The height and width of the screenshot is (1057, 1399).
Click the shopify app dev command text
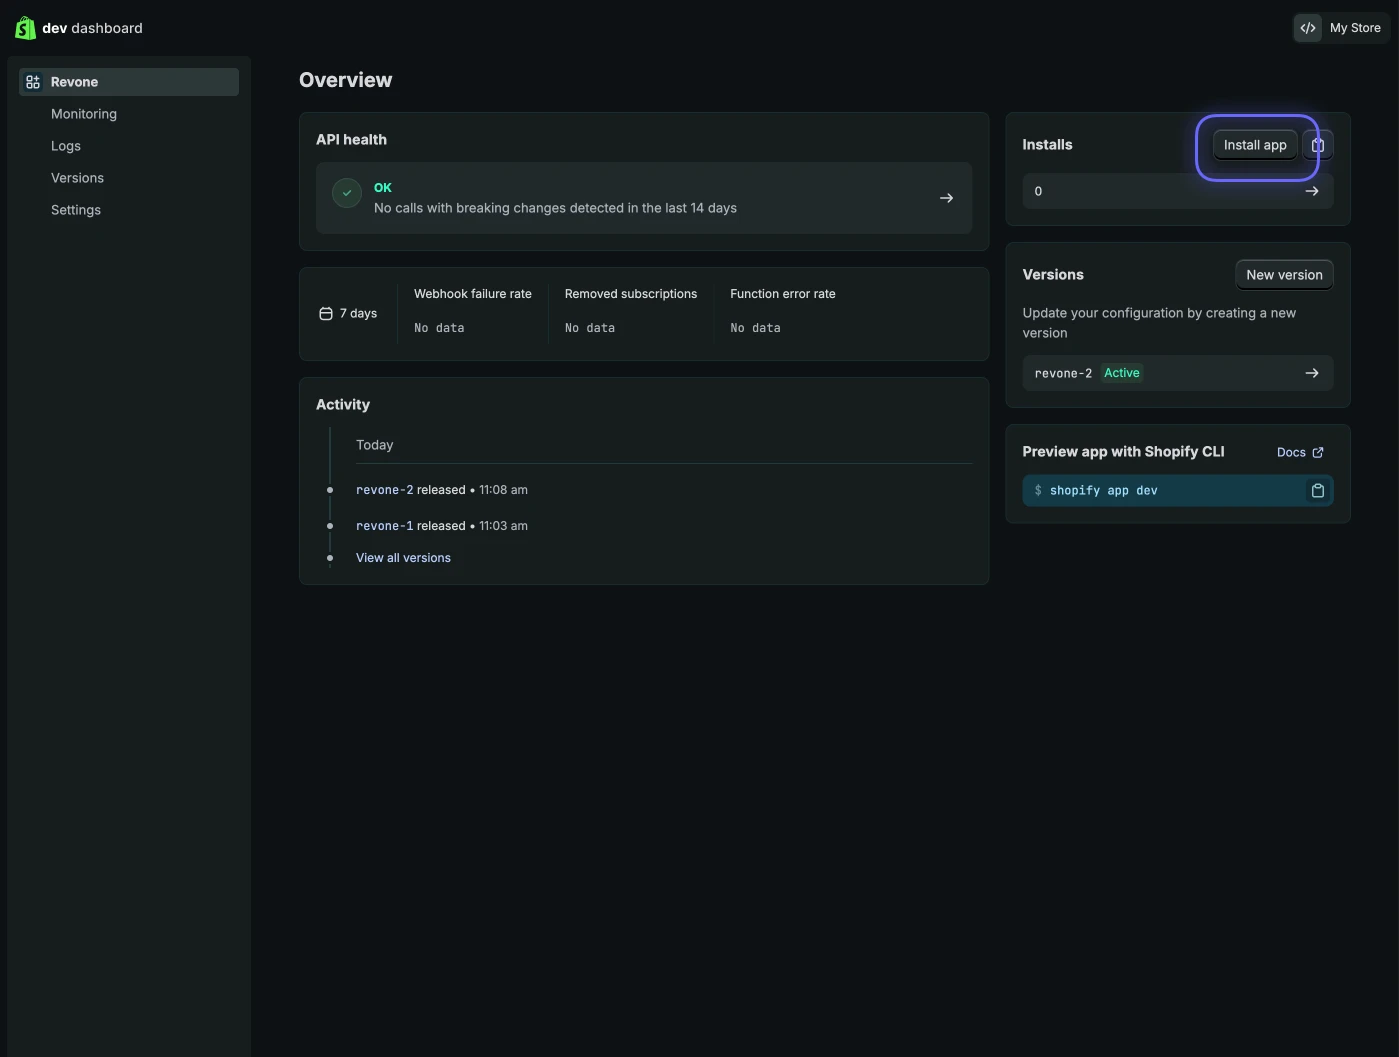pyautogui.click(x=1104, y=491)
